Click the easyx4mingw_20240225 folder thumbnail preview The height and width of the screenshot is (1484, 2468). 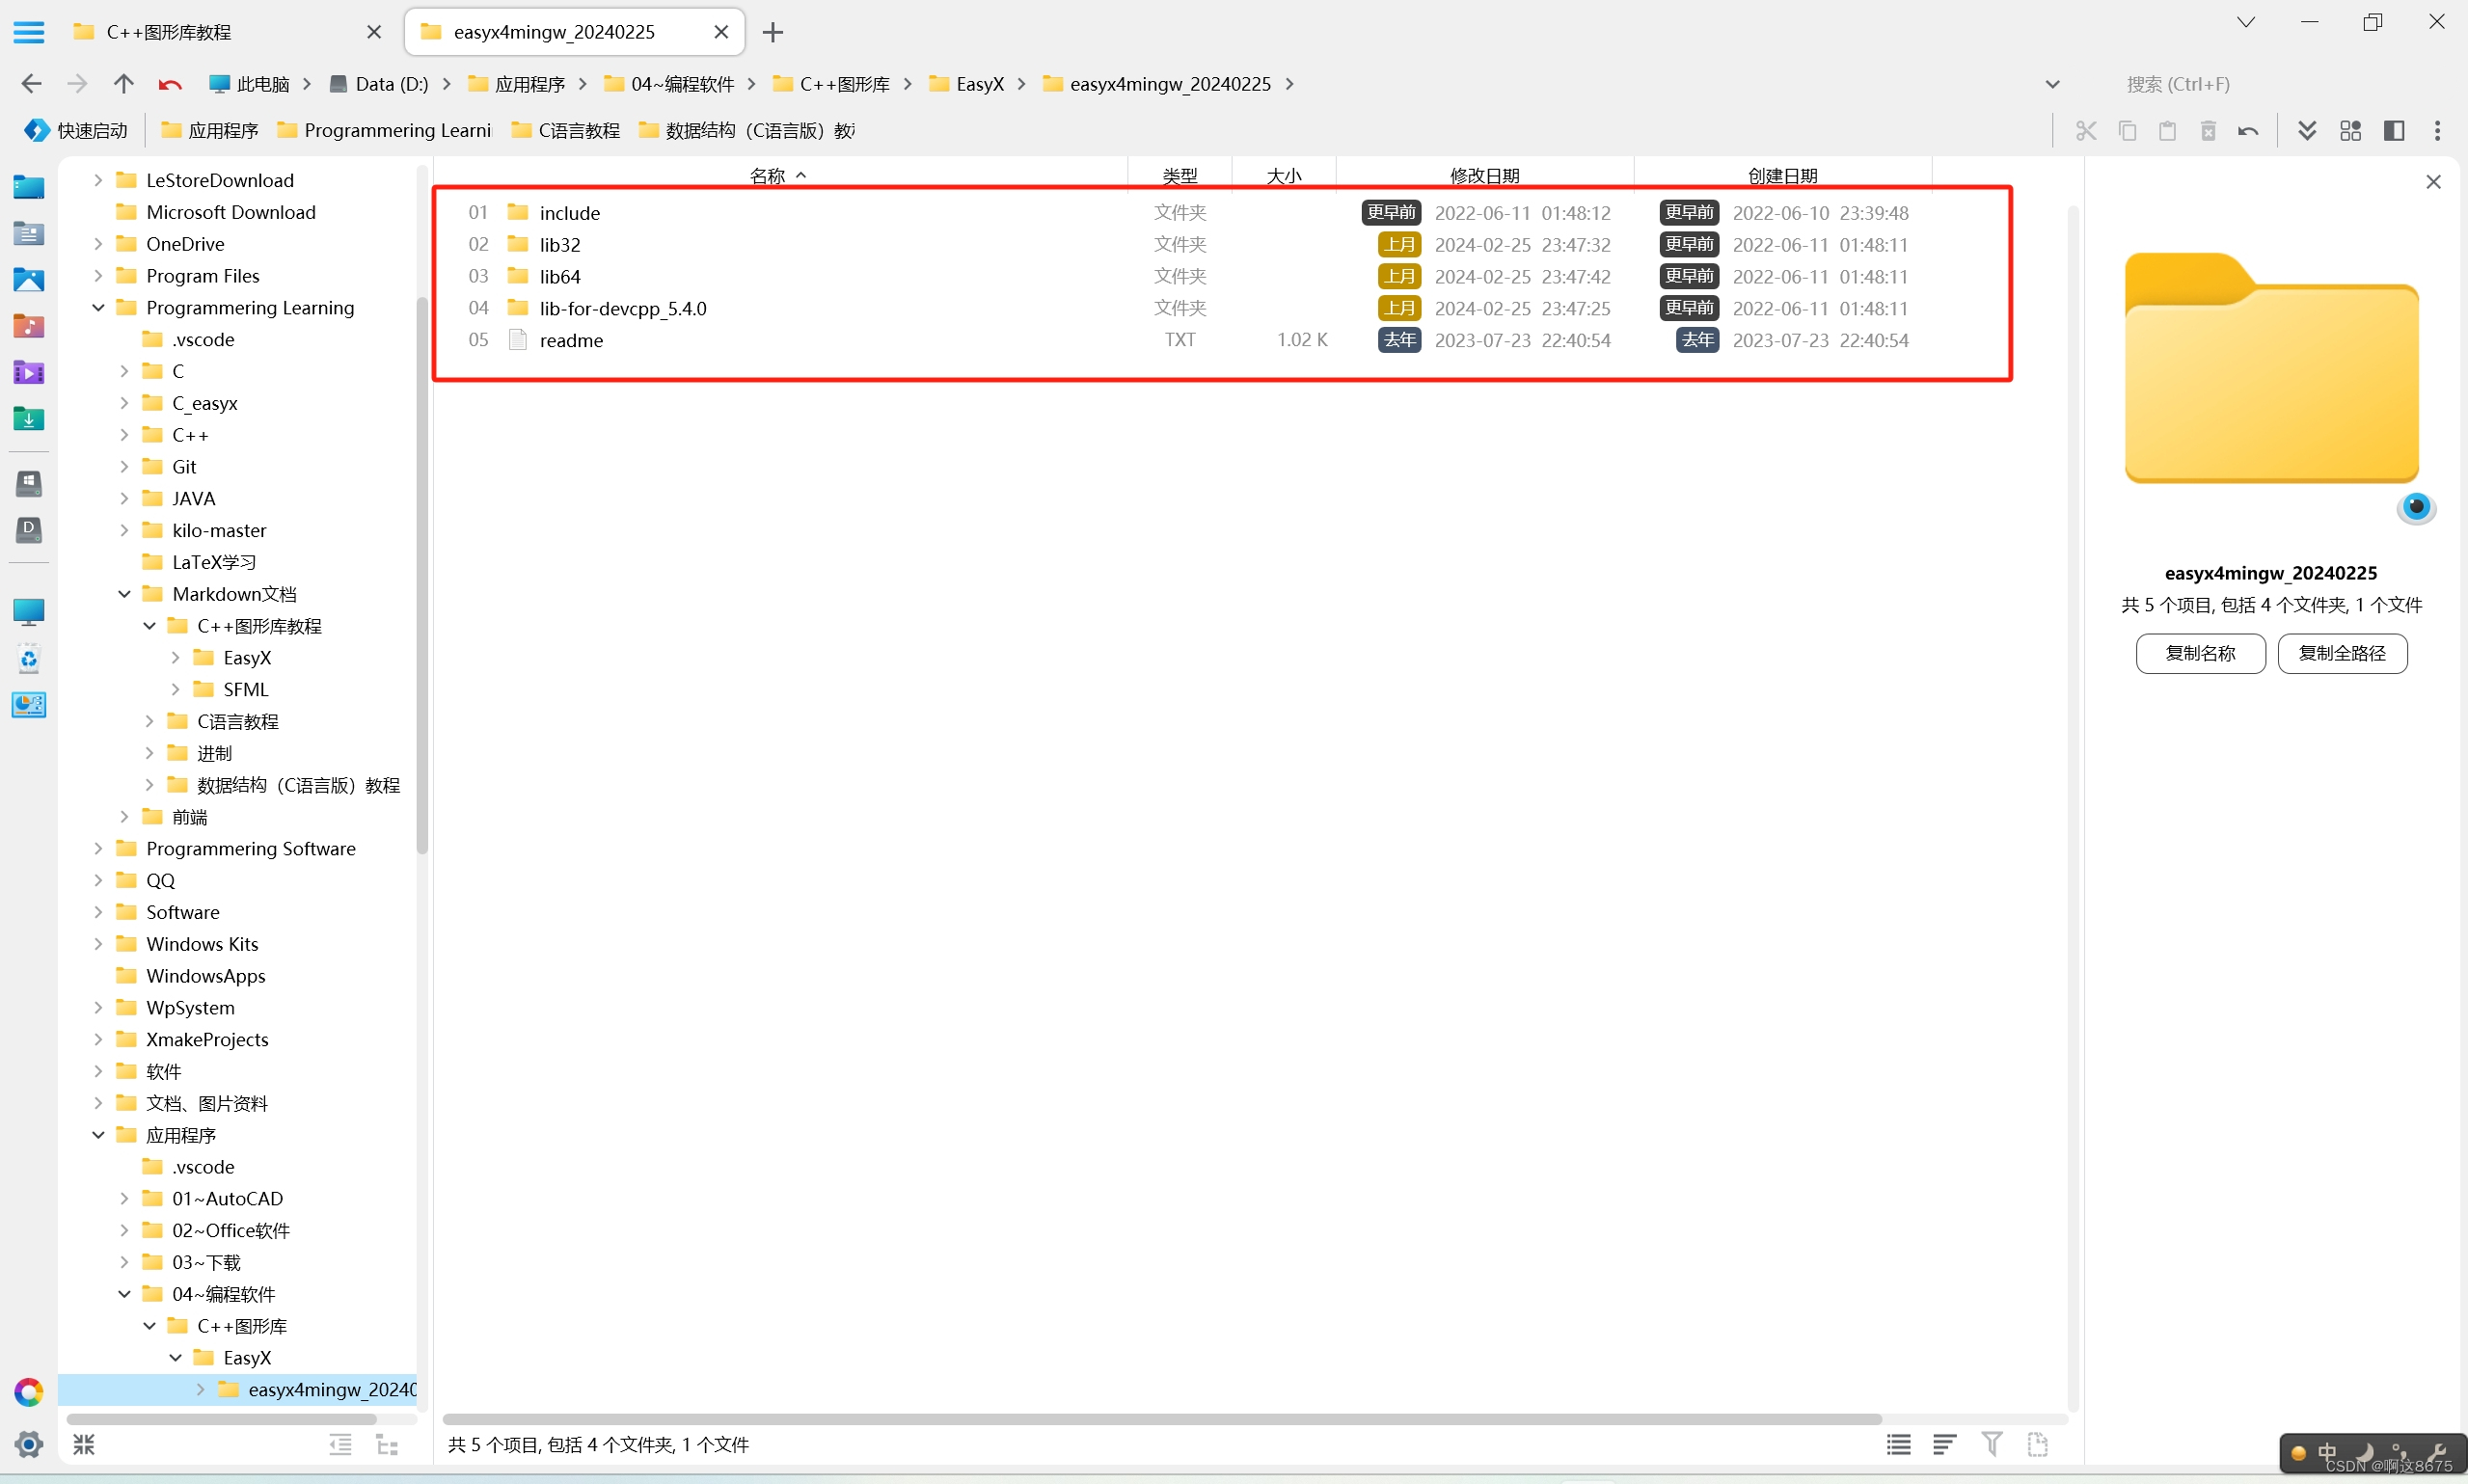click(x=2270, y=370)
